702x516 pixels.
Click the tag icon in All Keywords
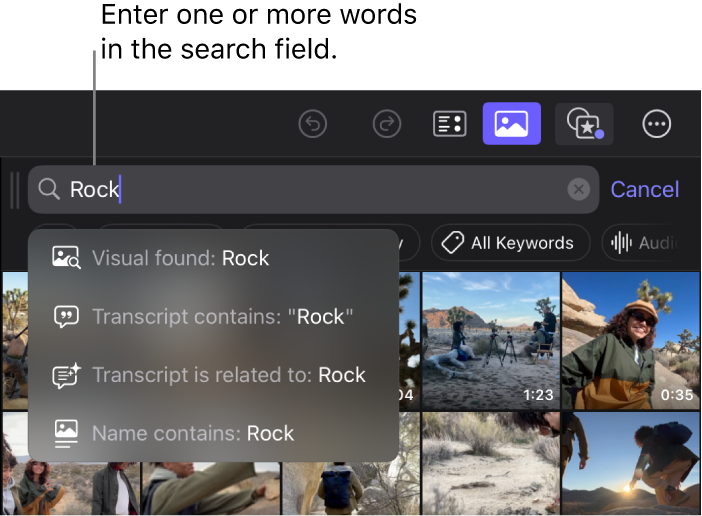pyautogui.click(x=452, y=243)
